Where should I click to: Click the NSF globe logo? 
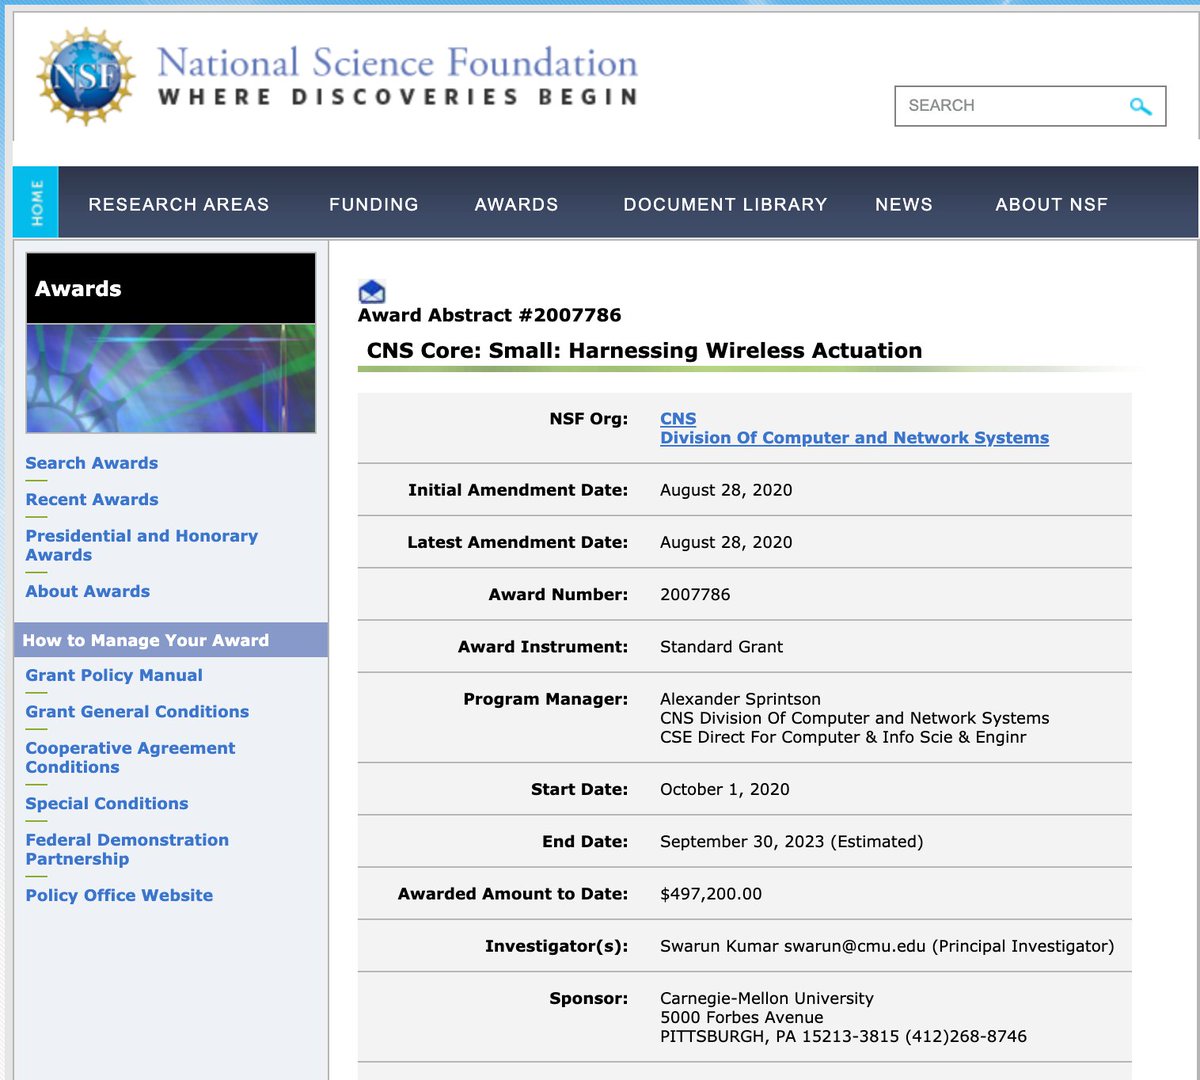86,77
